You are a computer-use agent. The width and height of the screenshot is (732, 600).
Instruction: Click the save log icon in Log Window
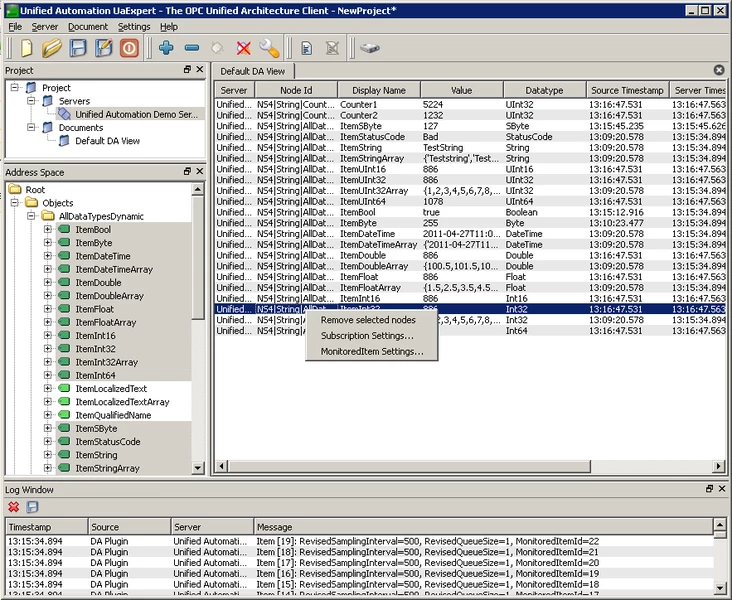pos(32,507)
